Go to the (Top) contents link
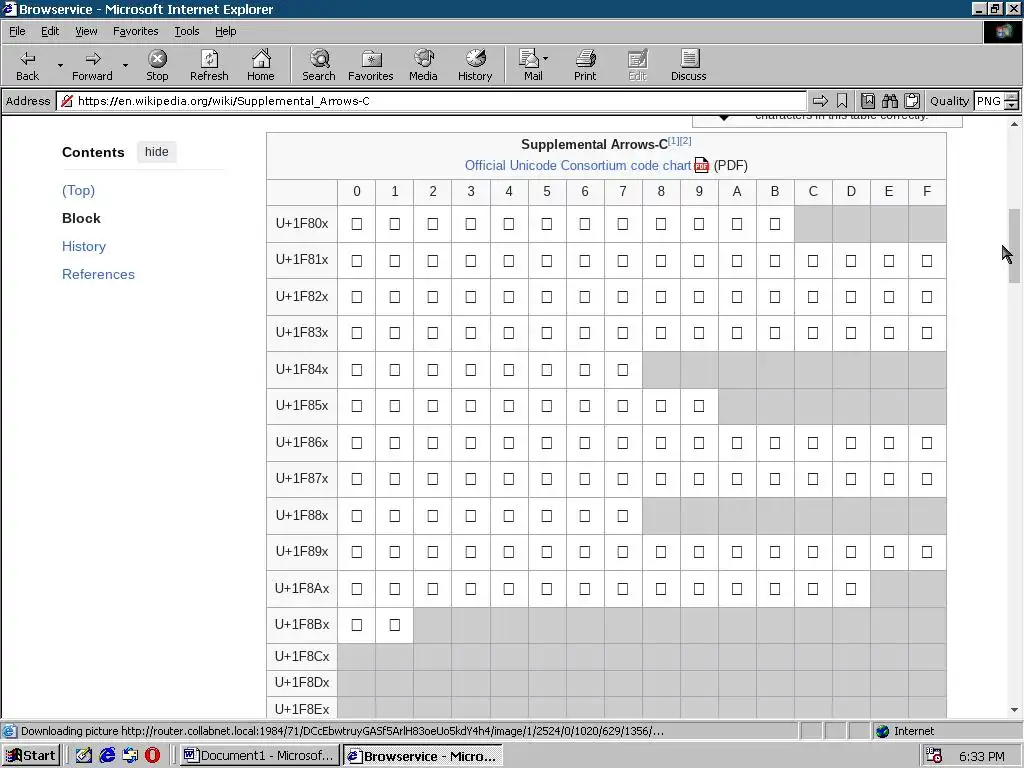 point(78,190)
